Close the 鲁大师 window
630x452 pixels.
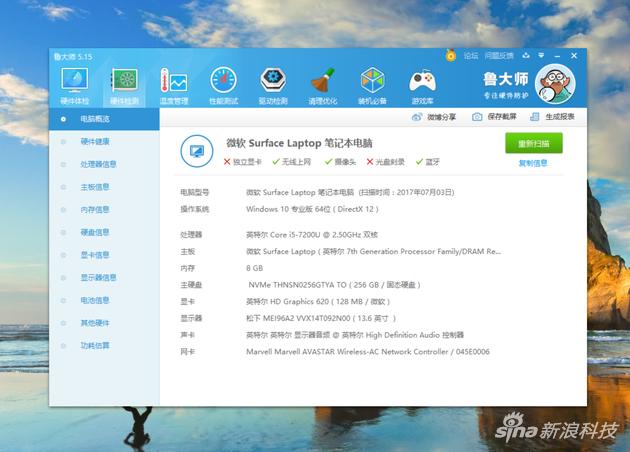(574, 56)
